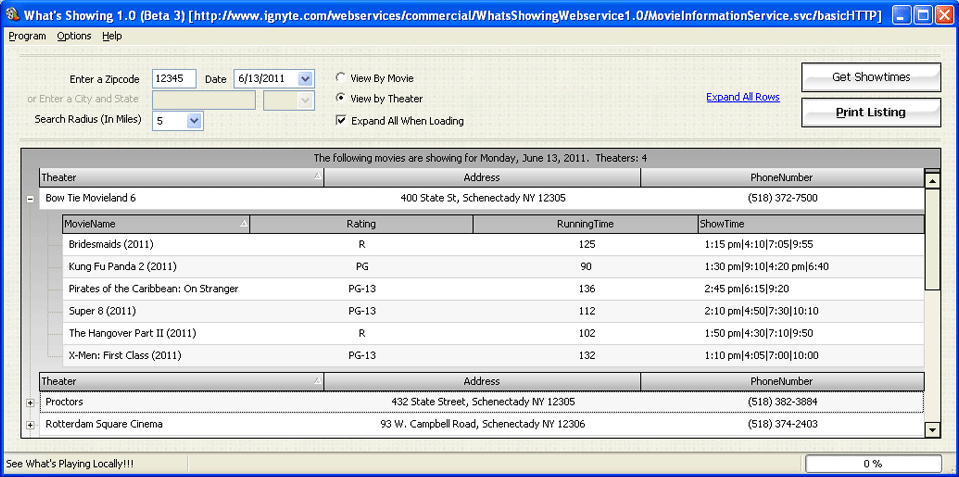
Task: Click showtimes 2:10 pm|4:50|7:30|10:10
Action: [761, 311]
